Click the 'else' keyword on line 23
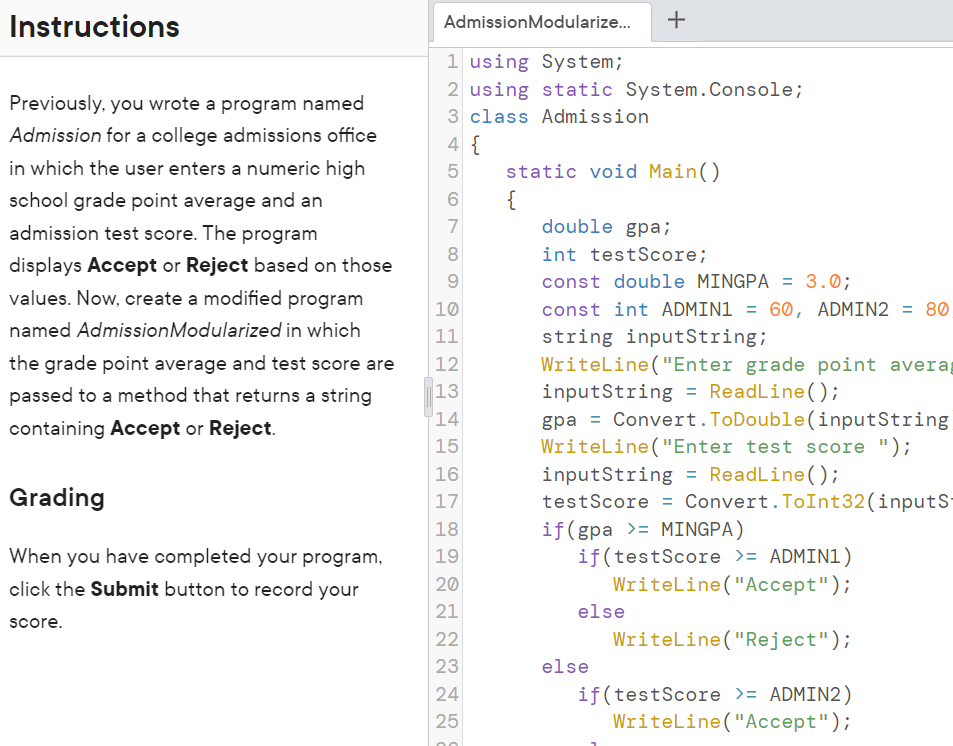This screenshot has height=746, width=953. [x=564, y=666]
